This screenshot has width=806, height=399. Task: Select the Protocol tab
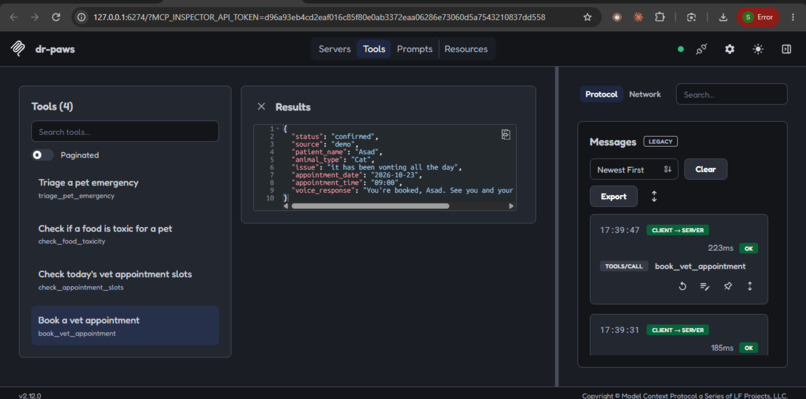[601, 94]
